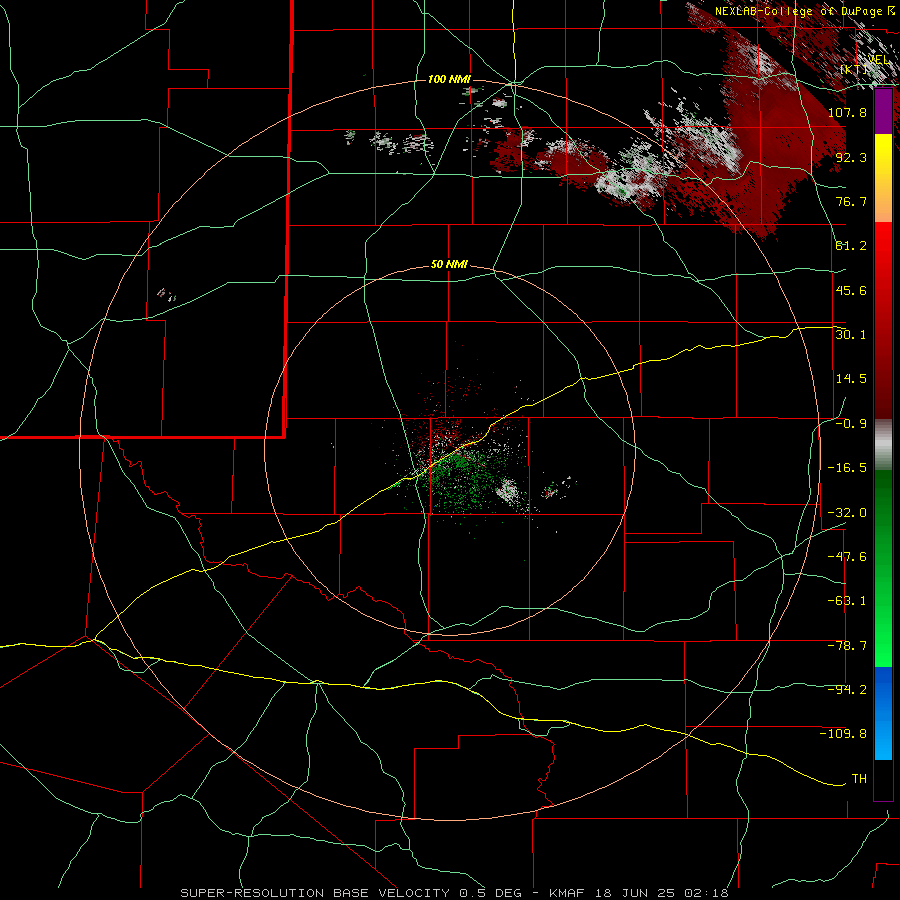The height and width of the screenshot is (900, 900).
Task: Click the 14.5 velocity scale value
Action: tap(851, 379)
